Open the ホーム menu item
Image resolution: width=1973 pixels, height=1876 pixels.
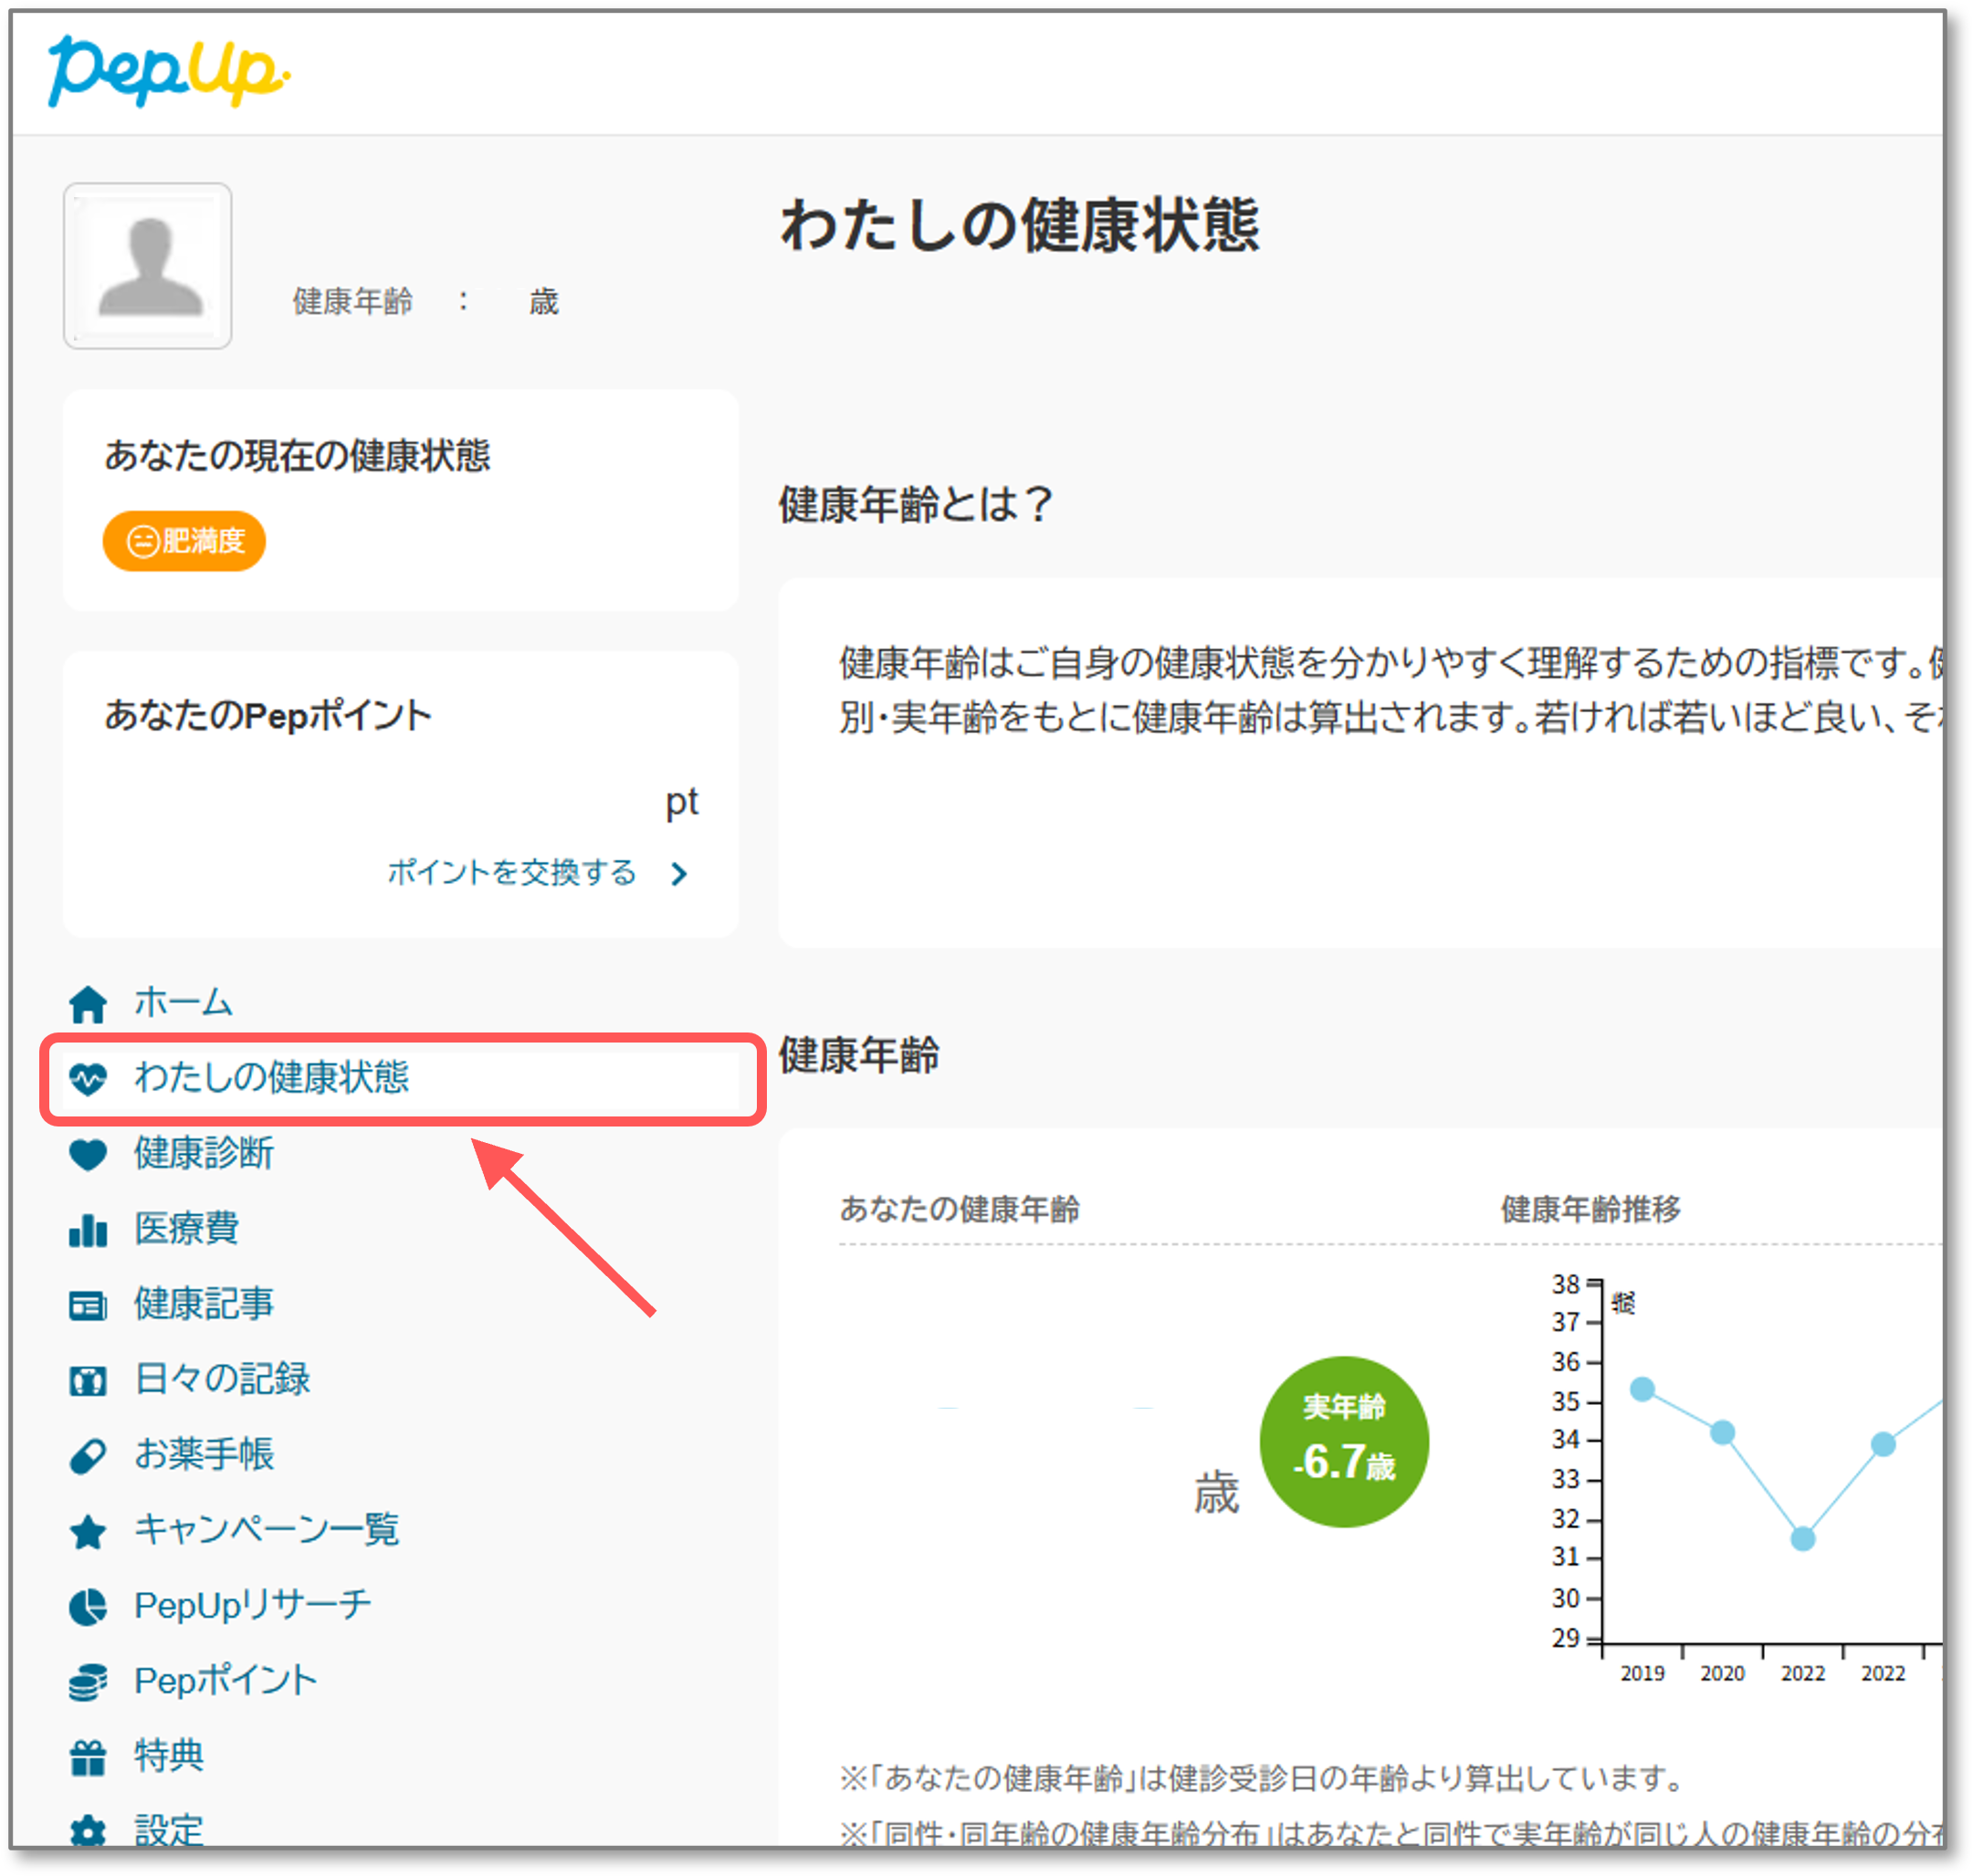pyautogui.click(x=183, y=1002)
